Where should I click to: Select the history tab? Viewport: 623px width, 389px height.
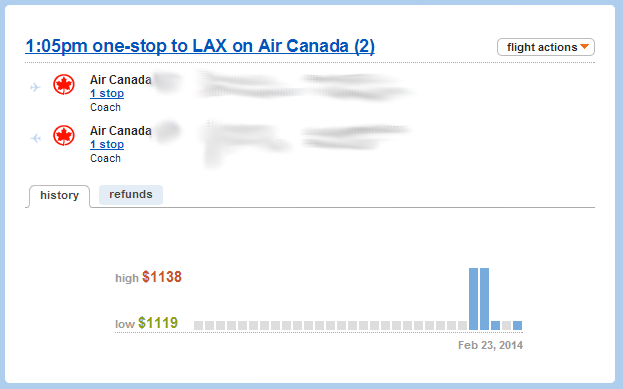tap(59, 195)
